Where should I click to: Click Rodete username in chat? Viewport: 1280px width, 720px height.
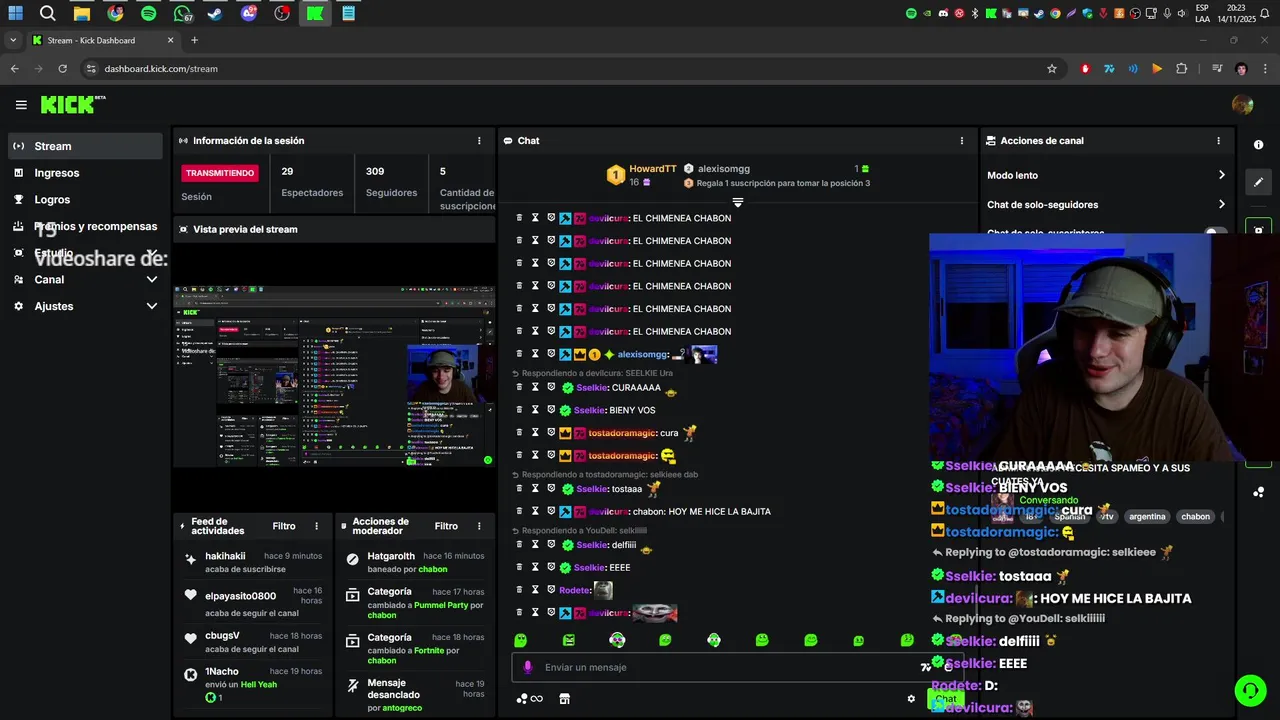(574, 590)
